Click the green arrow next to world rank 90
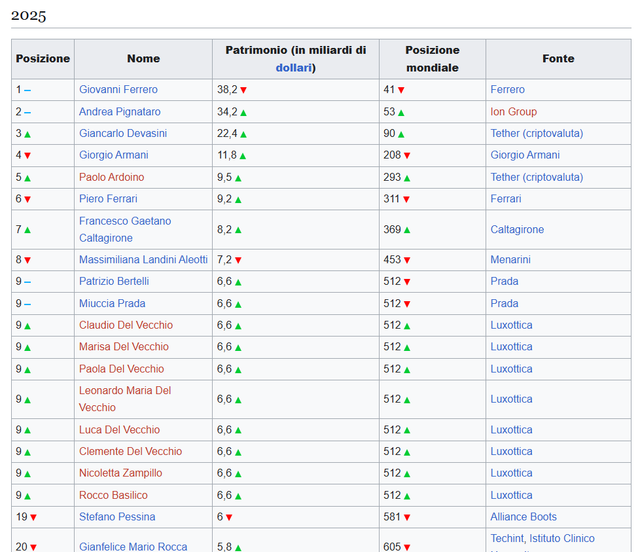 [401, 134]
